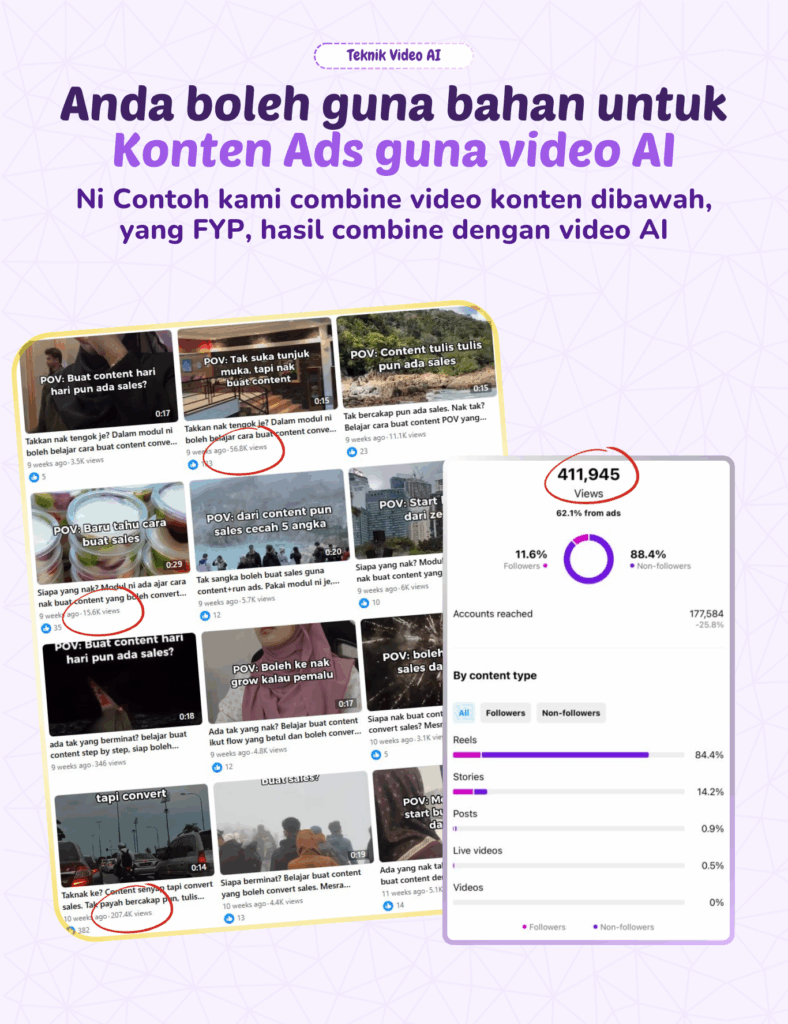Image resolution: width=788 pixels, height=1024 pixels.
Task: Click the Teknik Video AI badge
Action: point(393,56)
